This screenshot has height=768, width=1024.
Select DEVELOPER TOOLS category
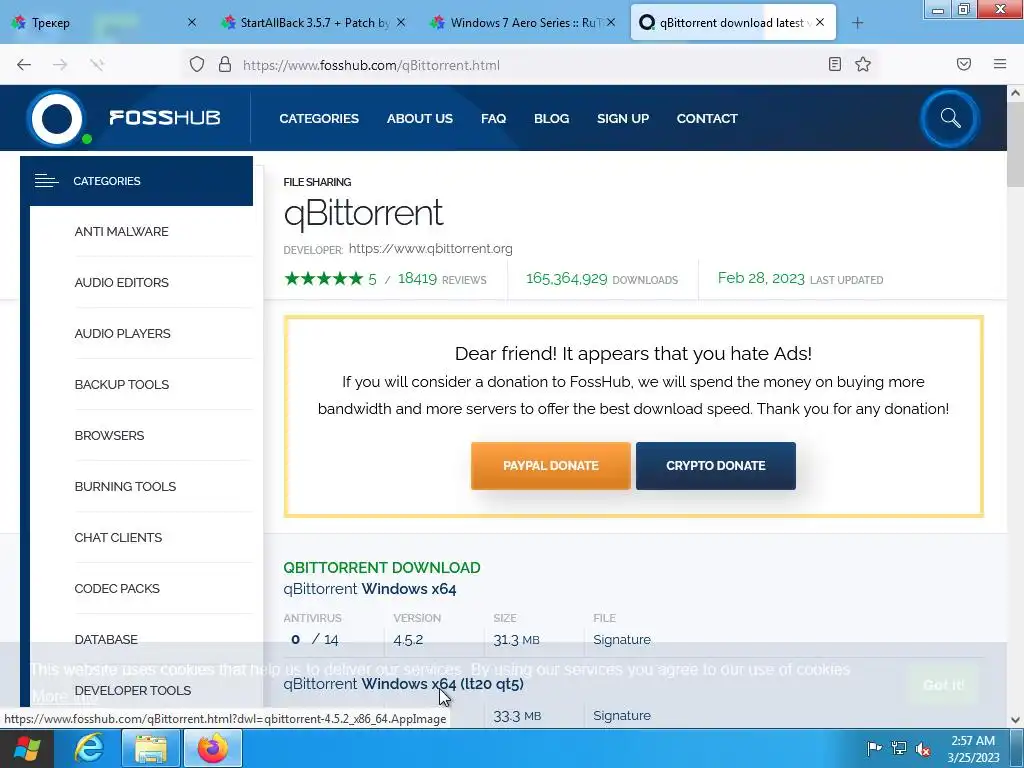click(x=133, y=690)
